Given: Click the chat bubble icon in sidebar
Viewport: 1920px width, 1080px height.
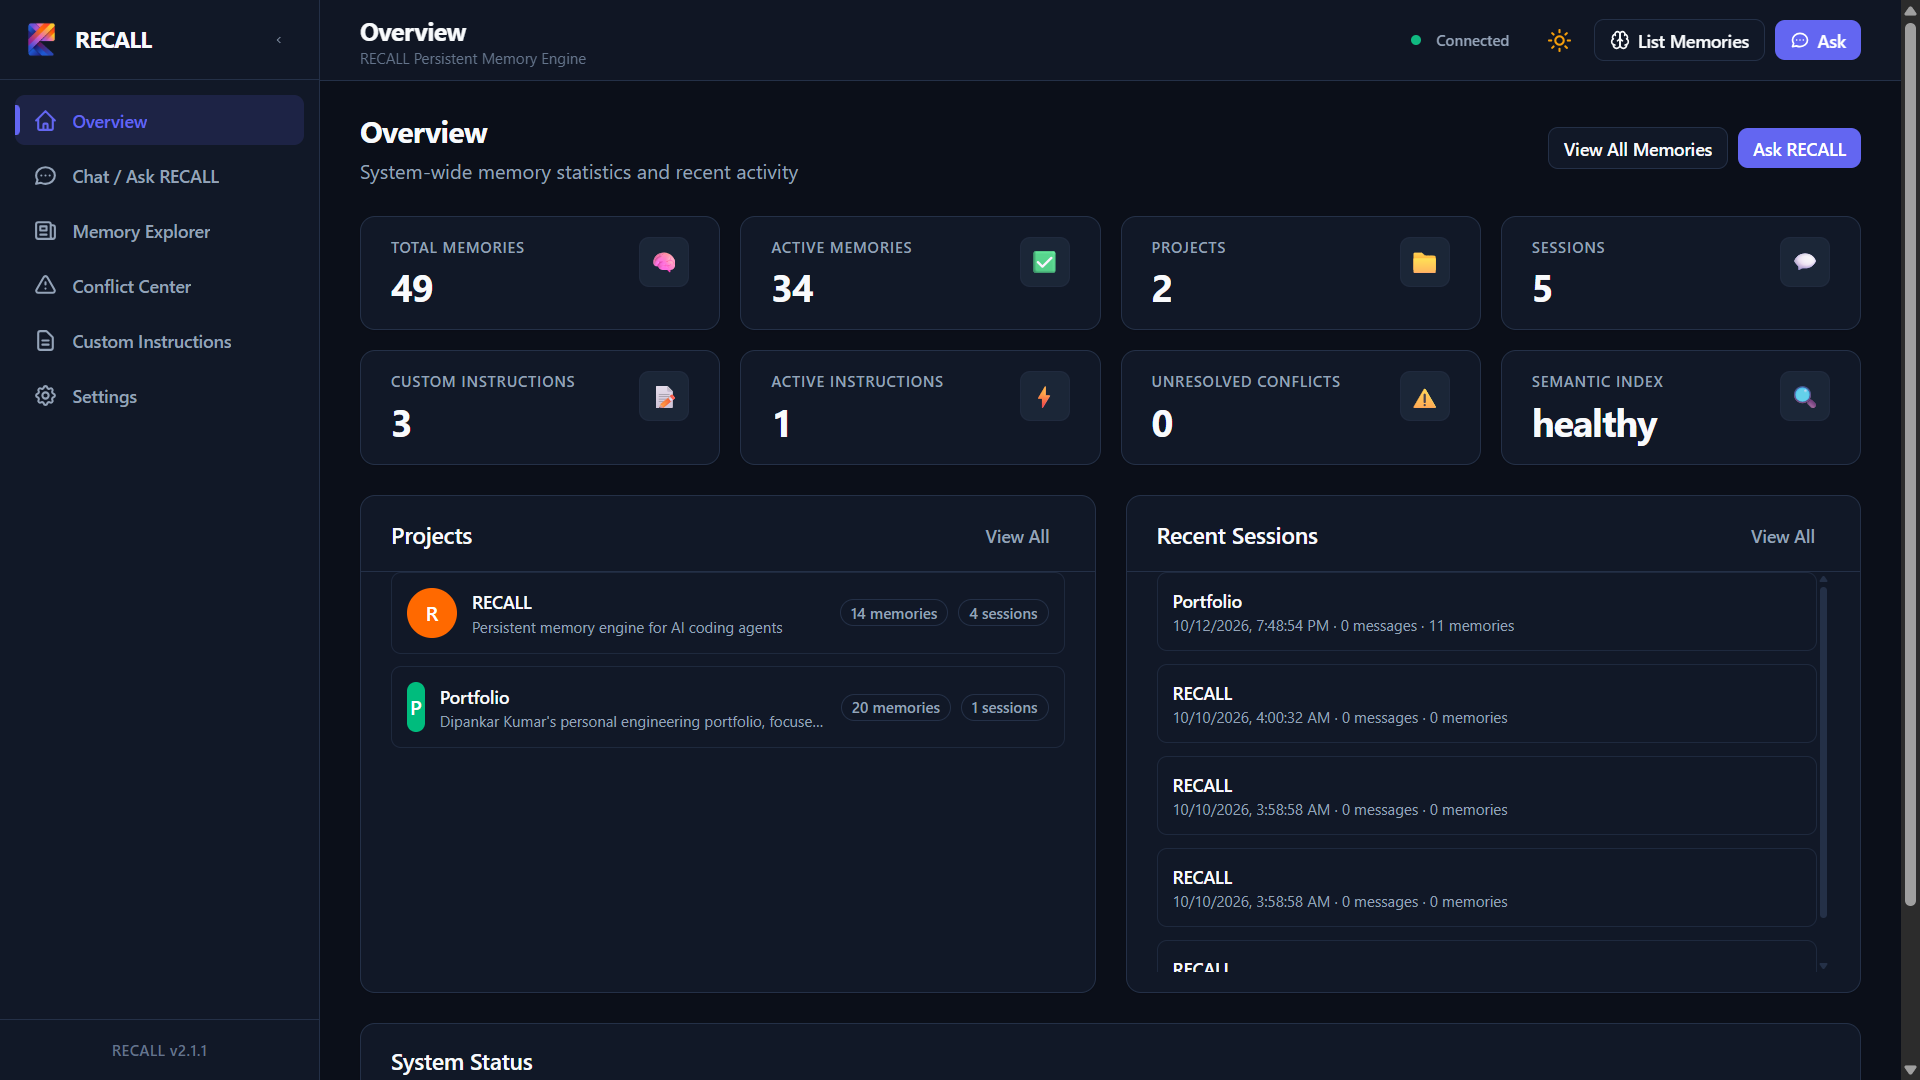Looking at the screenshot, I should [x=45, y=176].
